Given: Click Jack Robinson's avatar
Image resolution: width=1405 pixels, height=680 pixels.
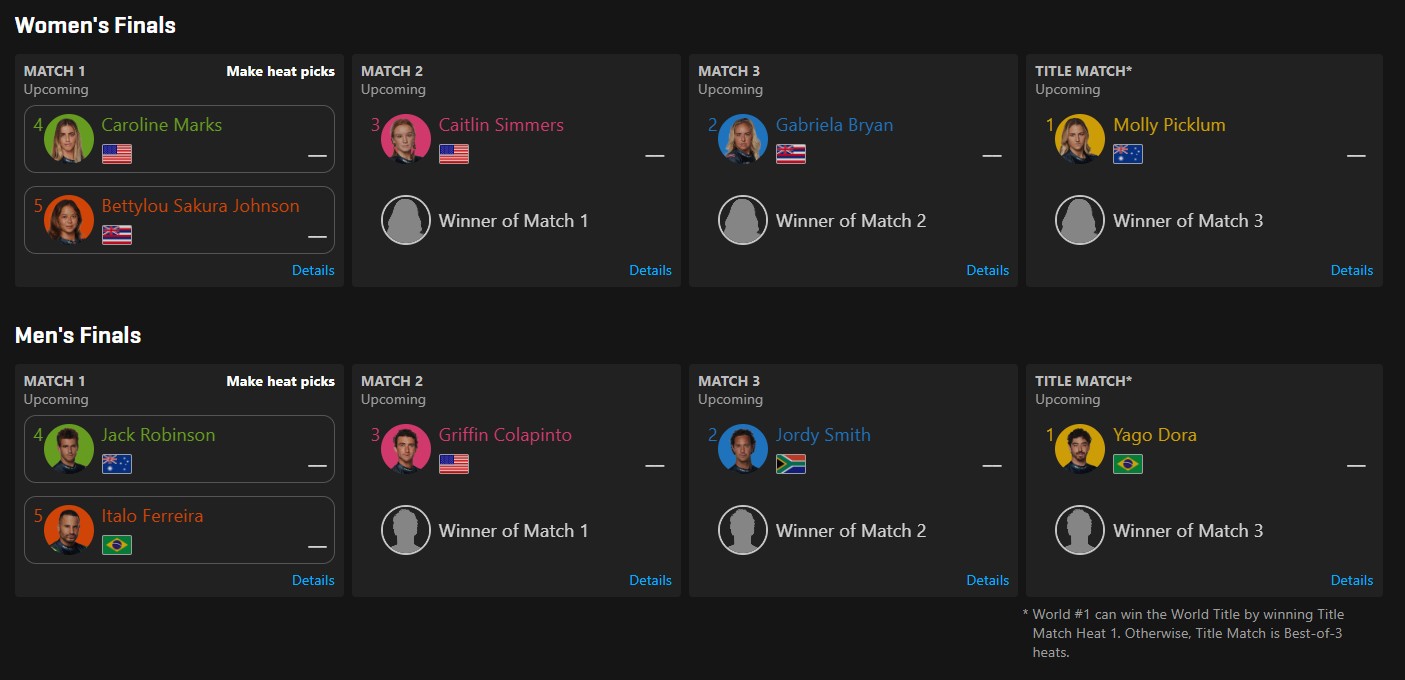Looking at the screenshot, I should [69, 449].
